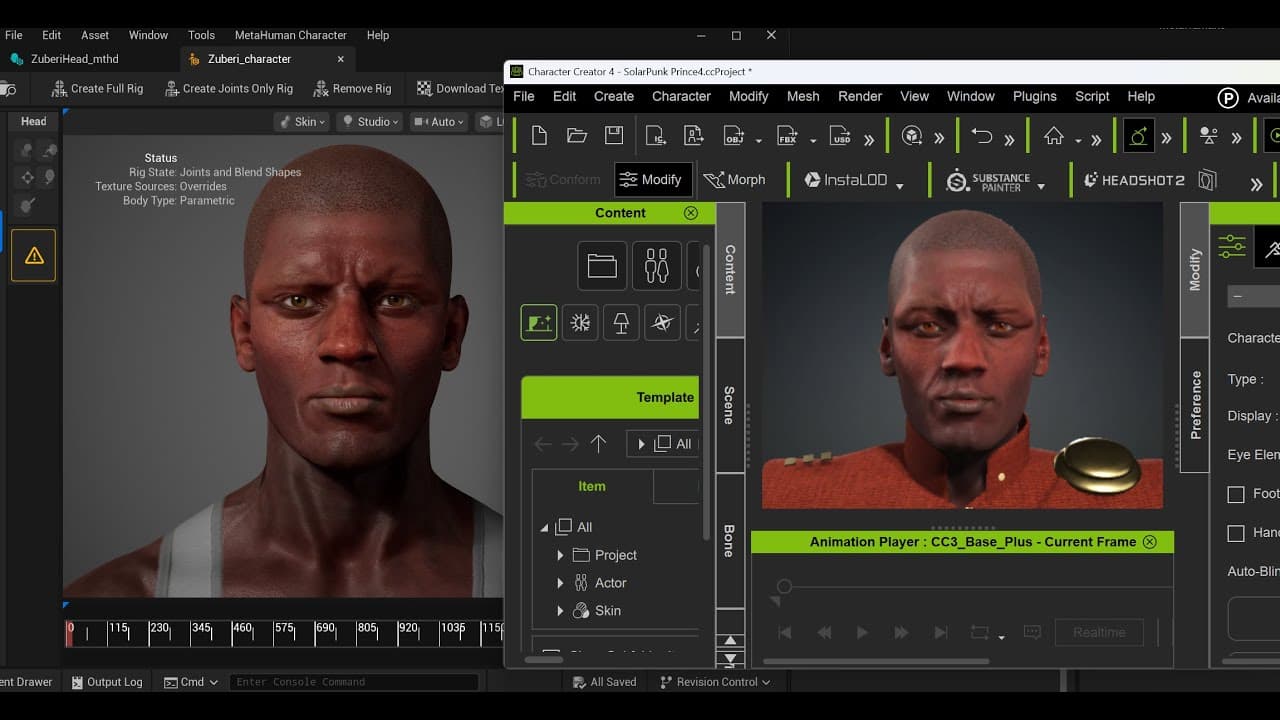Collapse the All tree root node
Image resolution: width=1280 pixels, height=720 pixels.
[x=544, y=527]
